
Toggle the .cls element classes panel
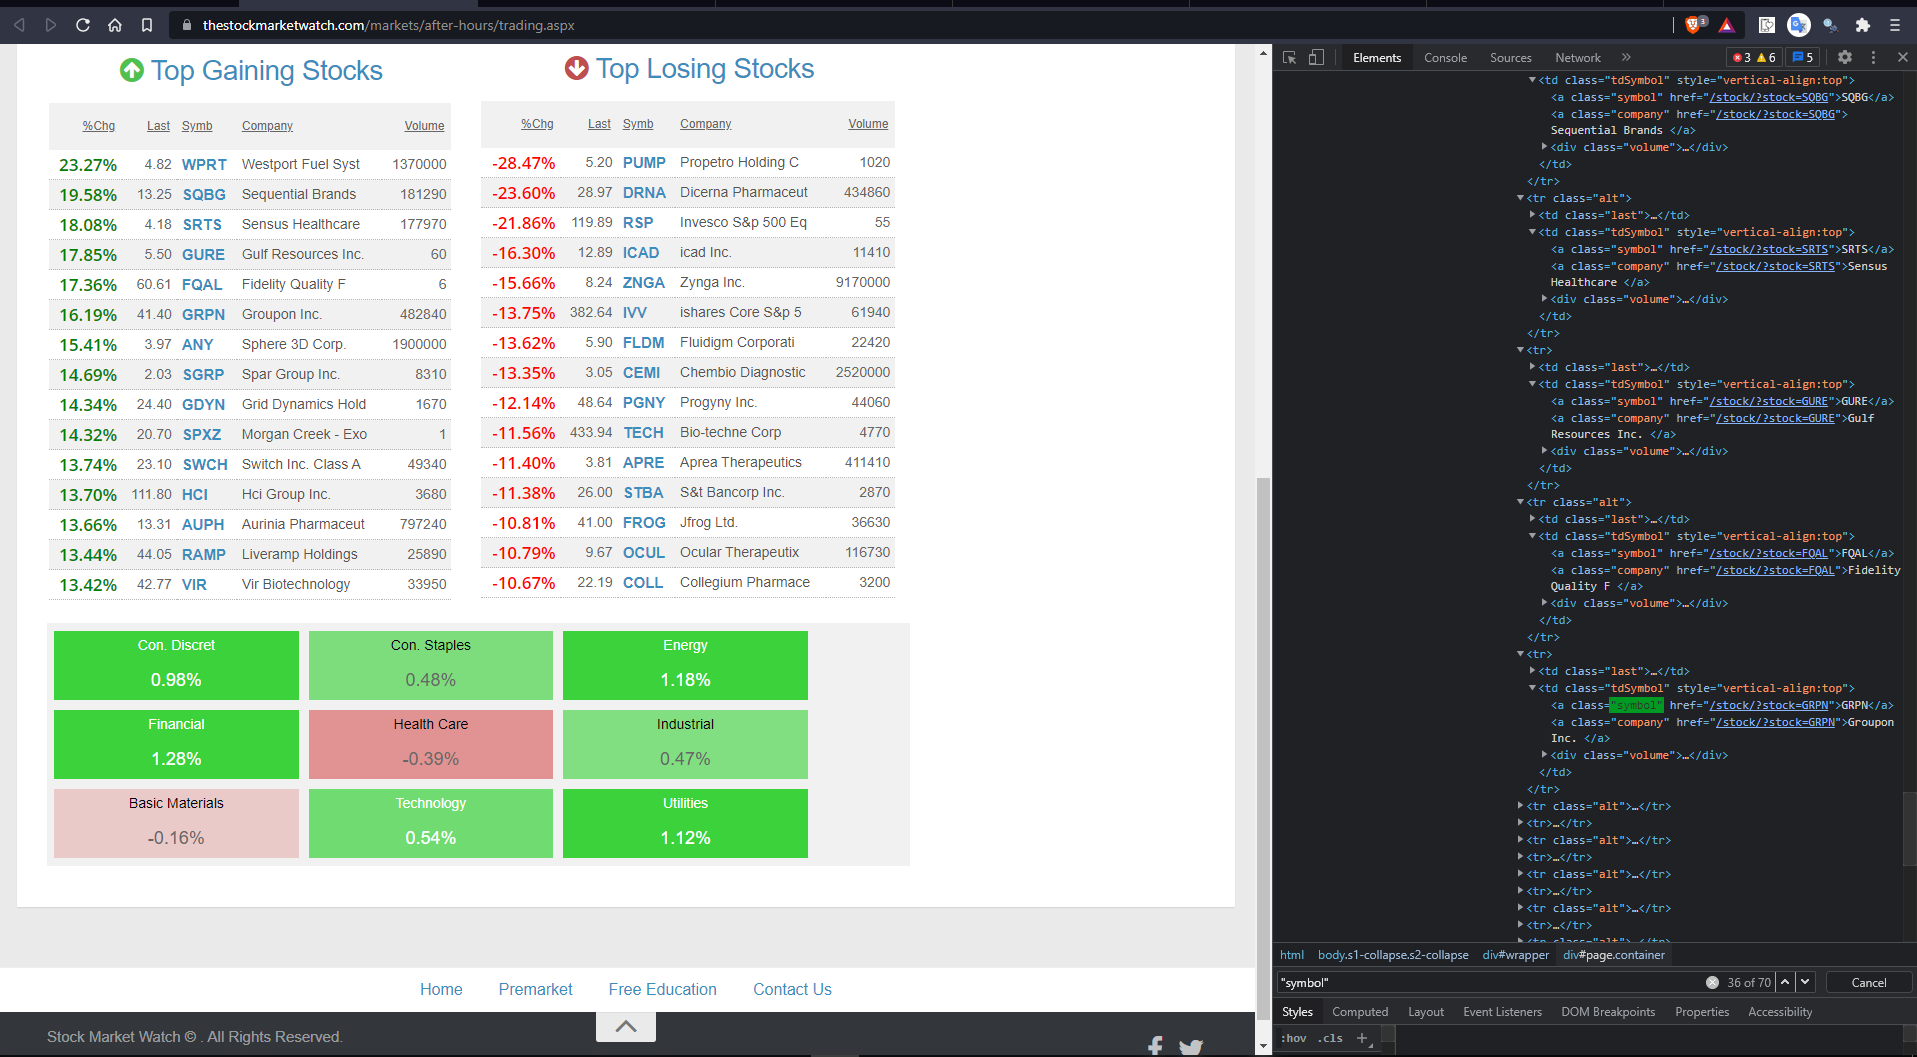(1330, 1038)
